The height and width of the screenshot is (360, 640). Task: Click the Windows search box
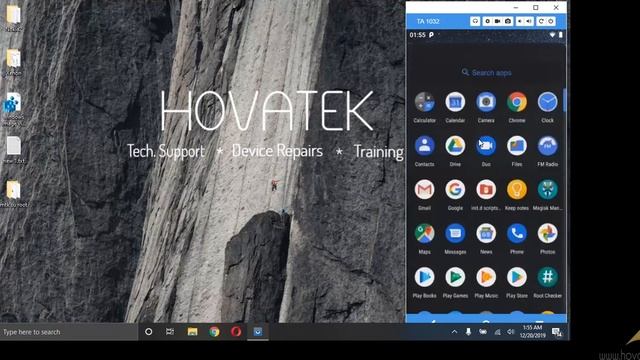[x=69, y=332]
